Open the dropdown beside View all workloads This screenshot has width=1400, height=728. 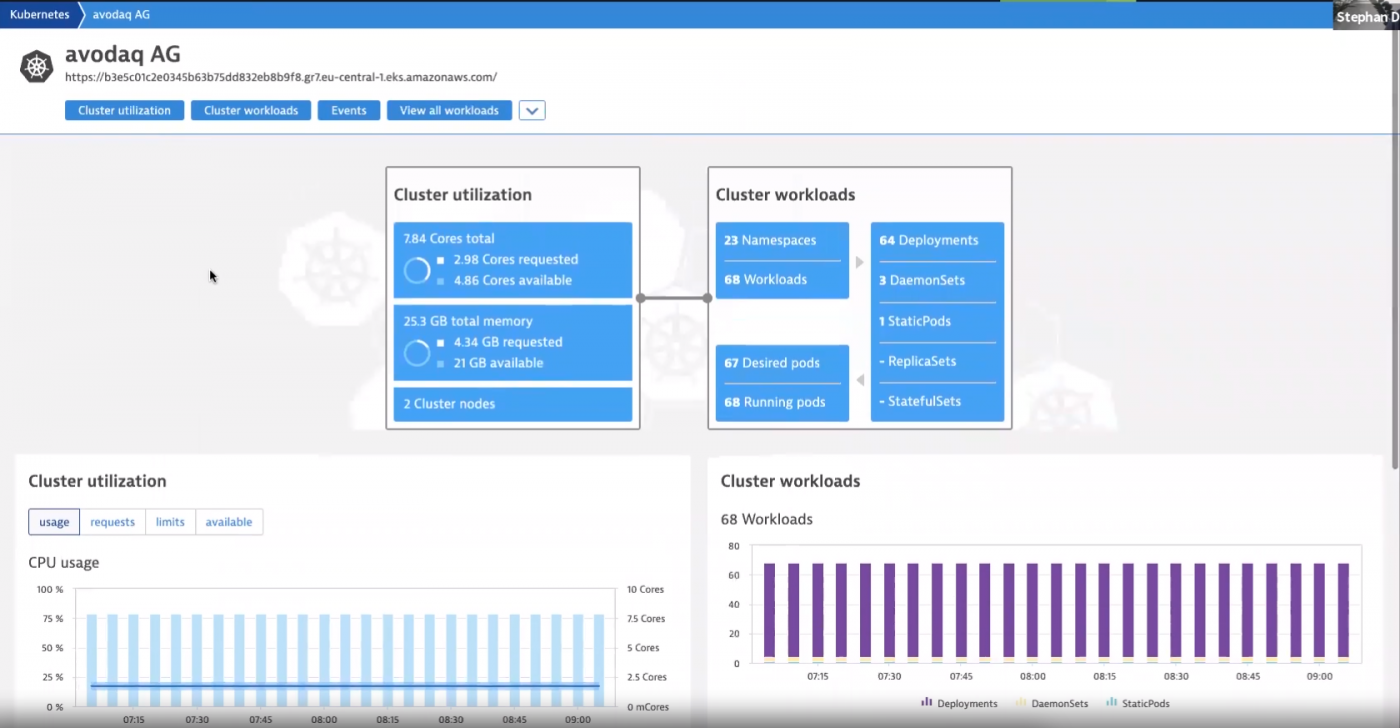(531, 110)
